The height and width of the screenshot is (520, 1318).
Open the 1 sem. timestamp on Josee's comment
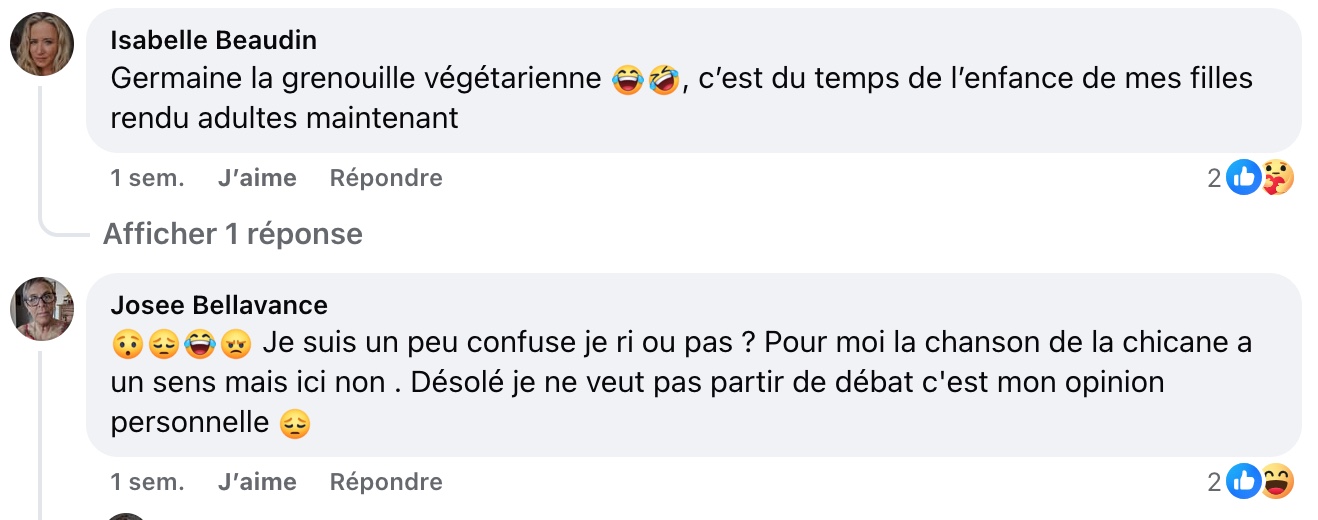[x=147, y=482]
